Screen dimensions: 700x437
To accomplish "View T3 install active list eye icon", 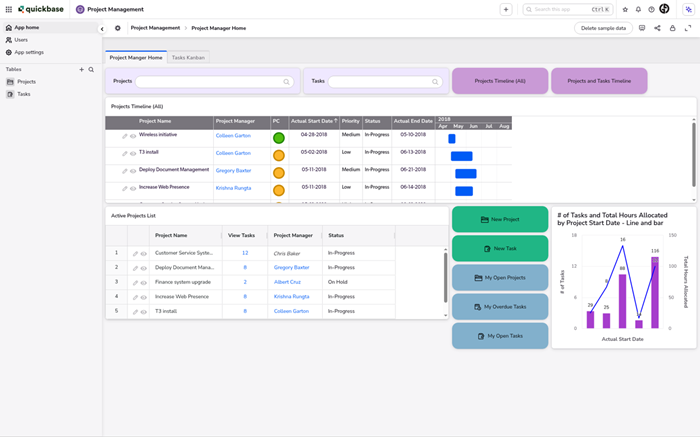I will [x=144, y=312].
